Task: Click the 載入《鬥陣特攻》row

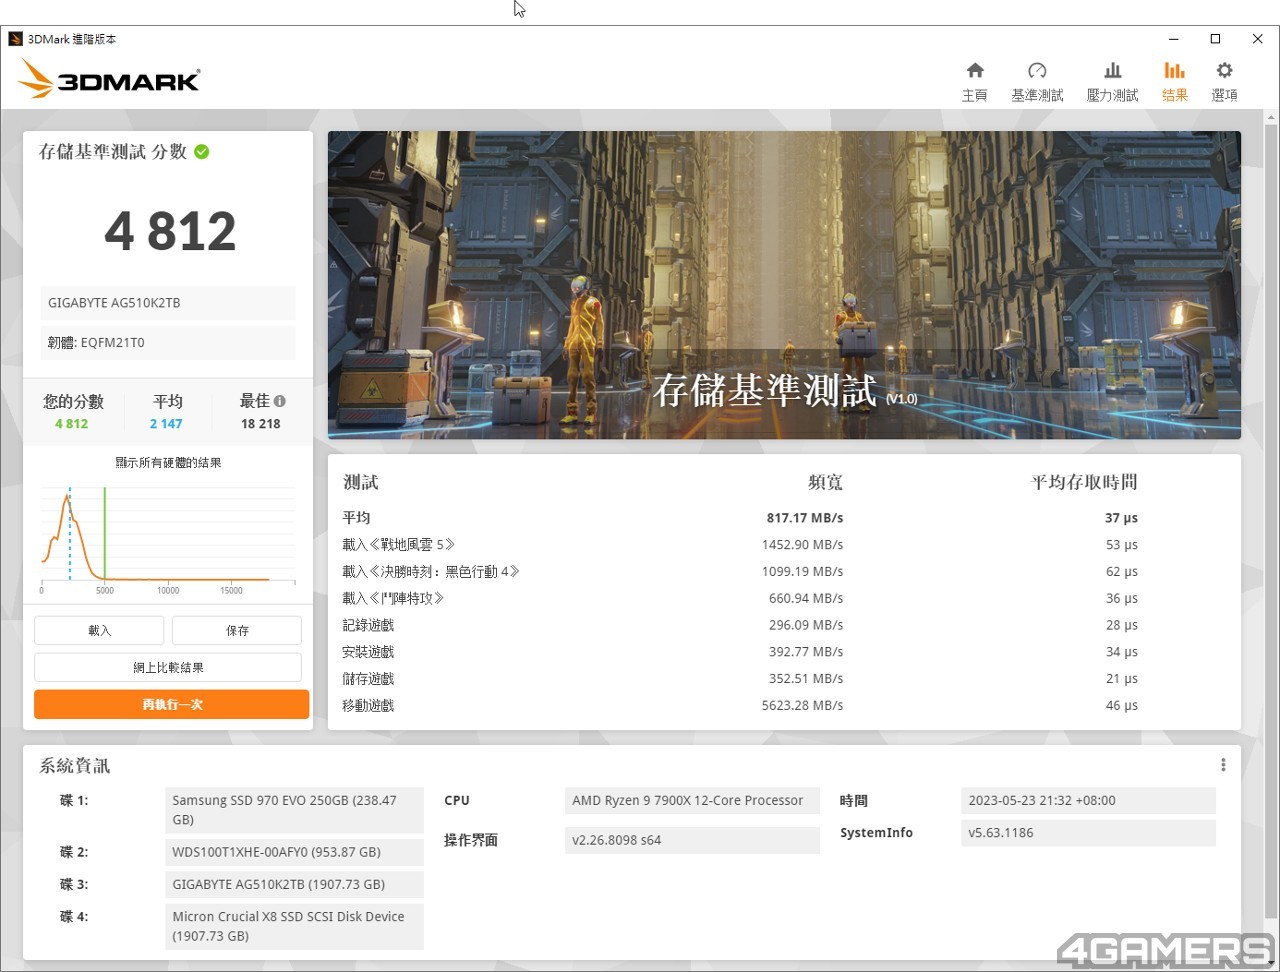Action: click(740, 598)
